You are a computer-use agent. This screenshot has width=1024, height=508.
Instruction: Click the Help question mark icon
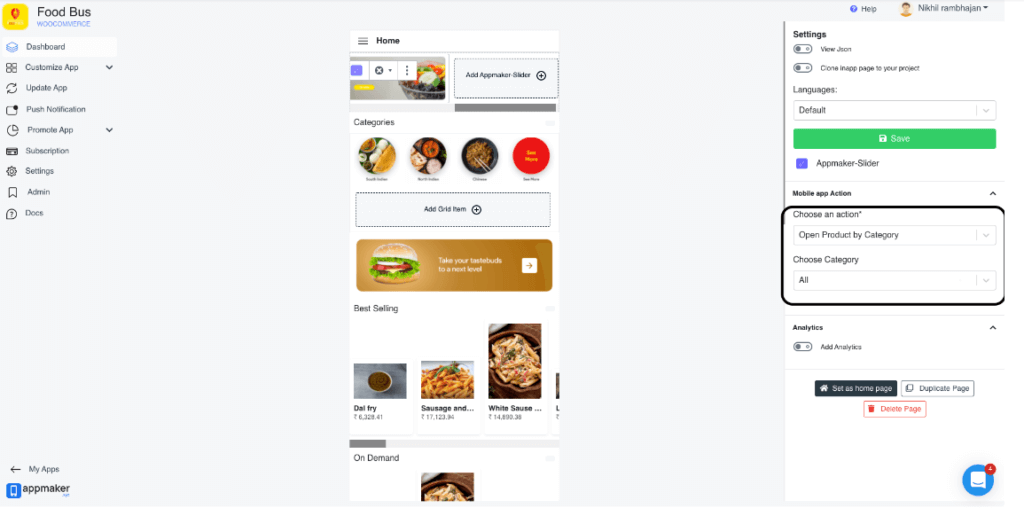[854, 9]
